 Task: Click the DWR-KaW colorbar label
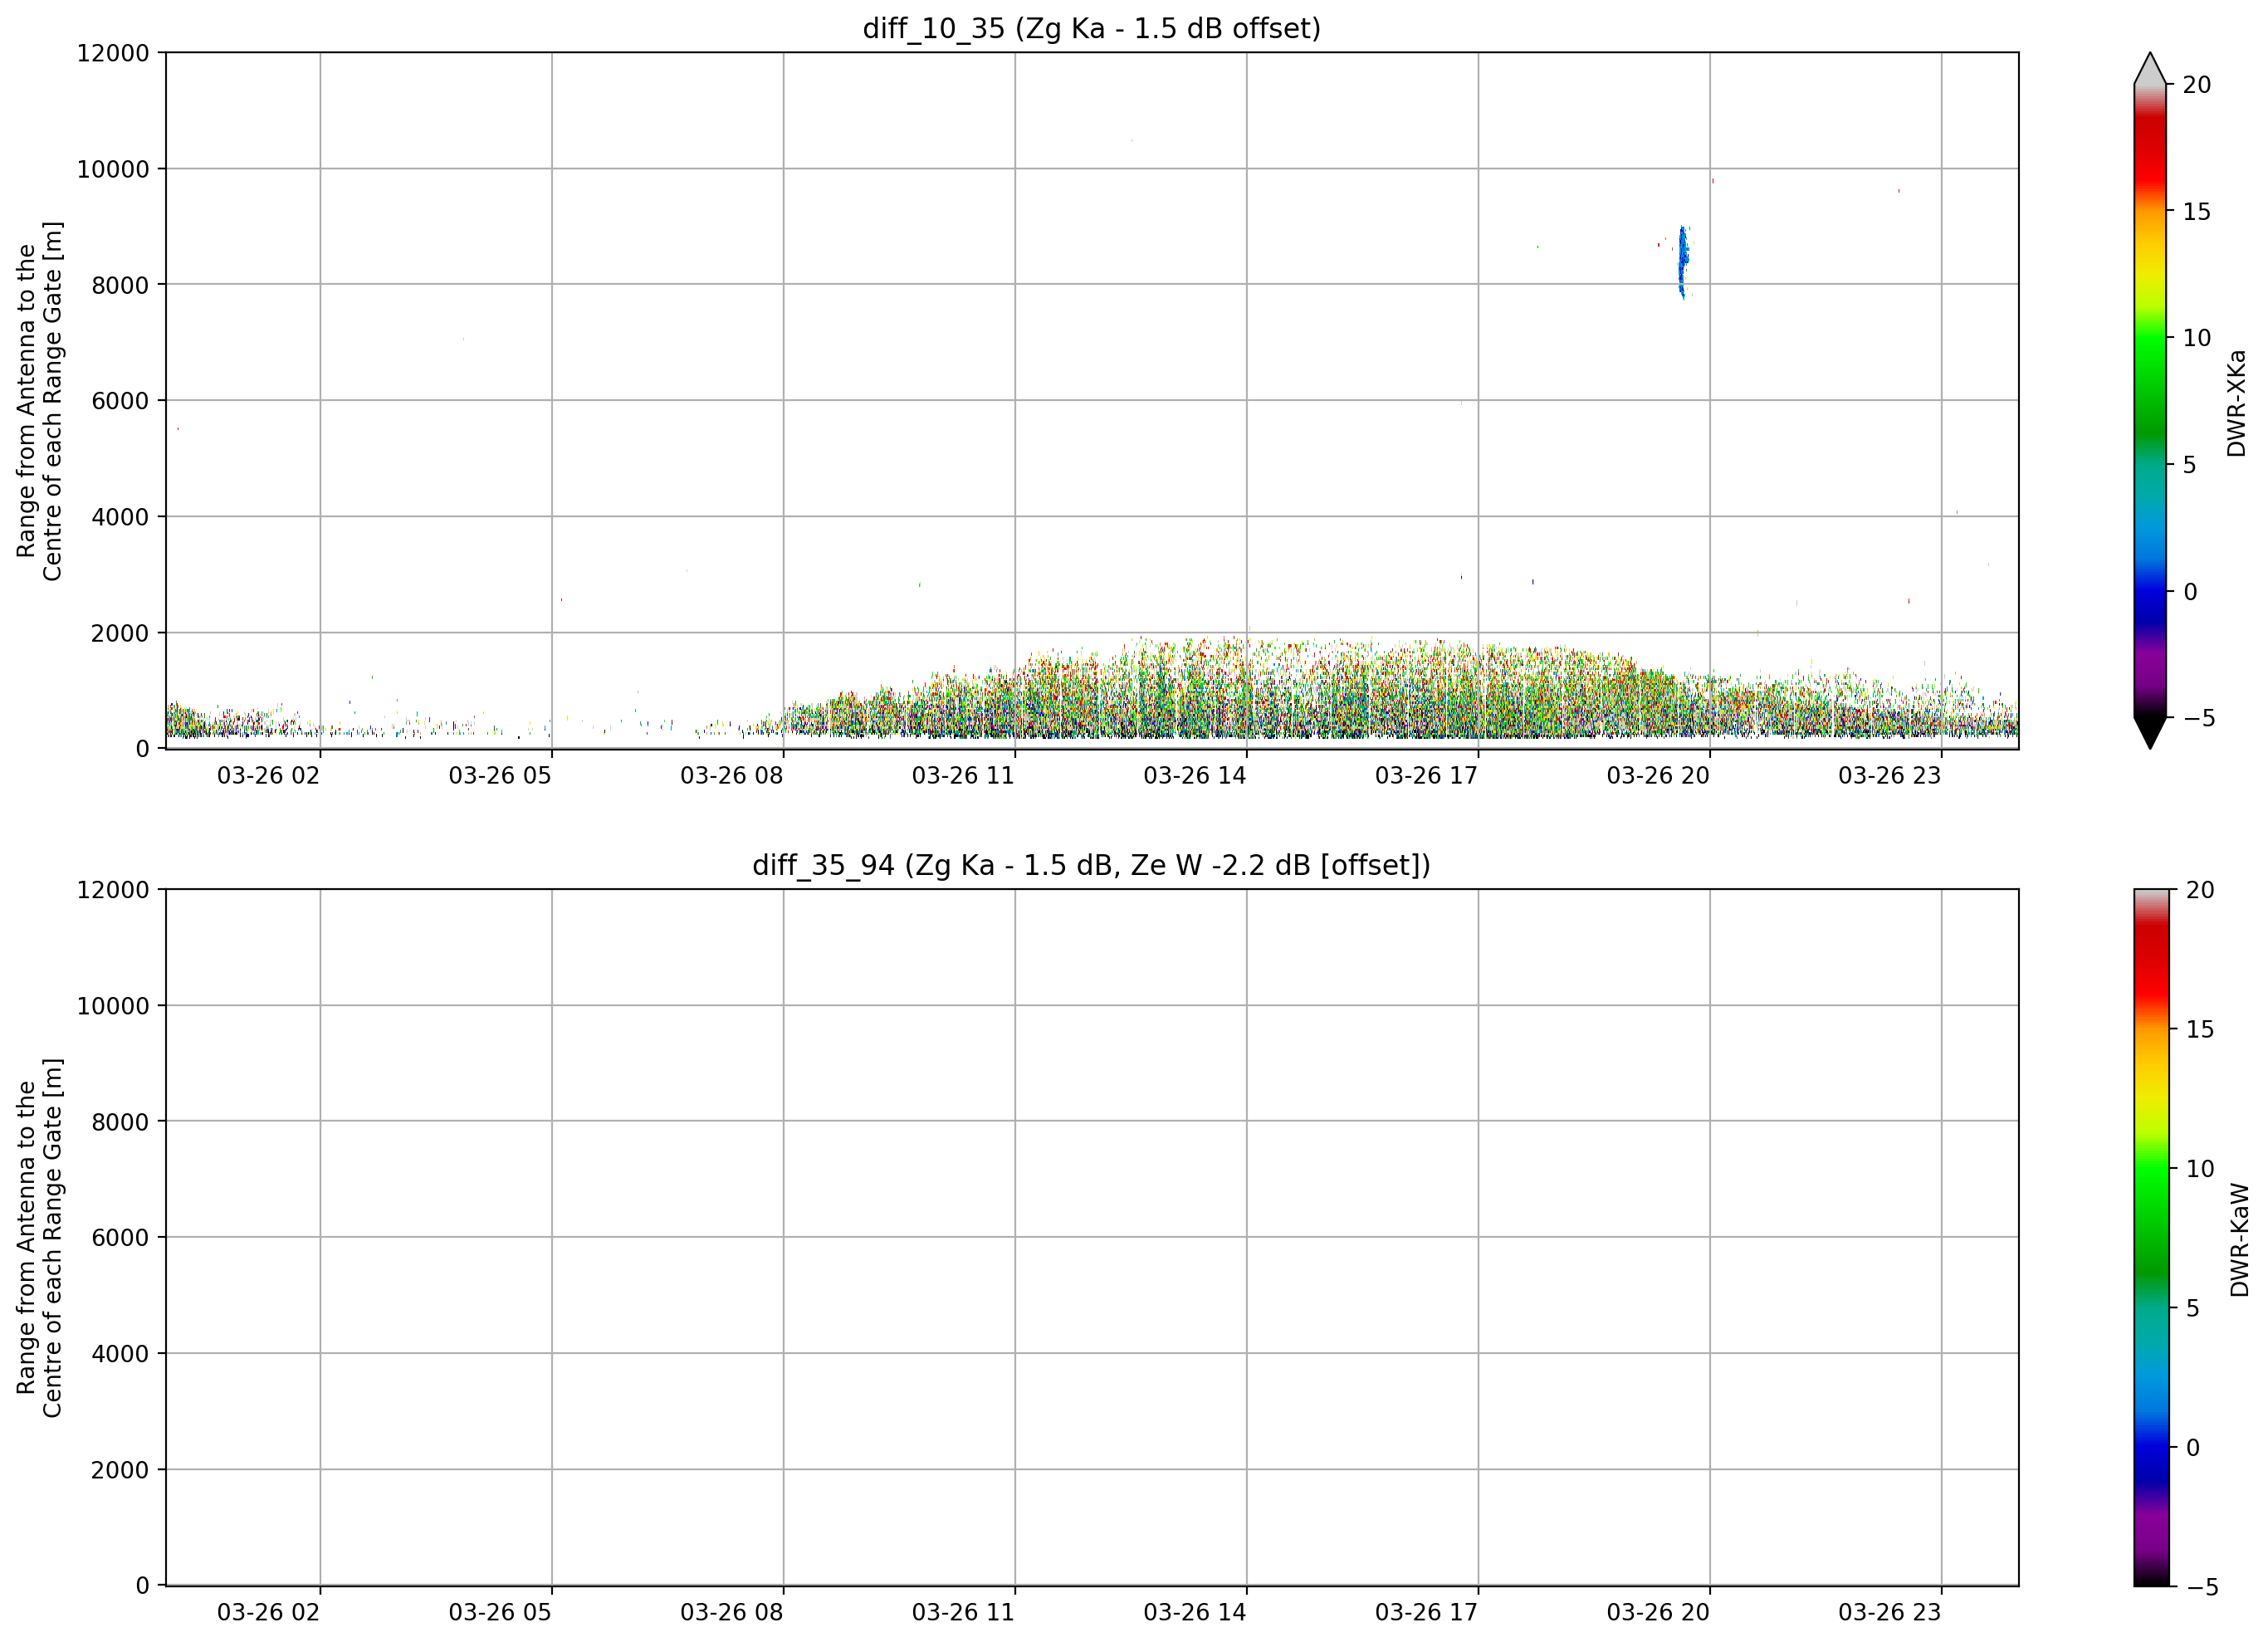(2239, 1240)
